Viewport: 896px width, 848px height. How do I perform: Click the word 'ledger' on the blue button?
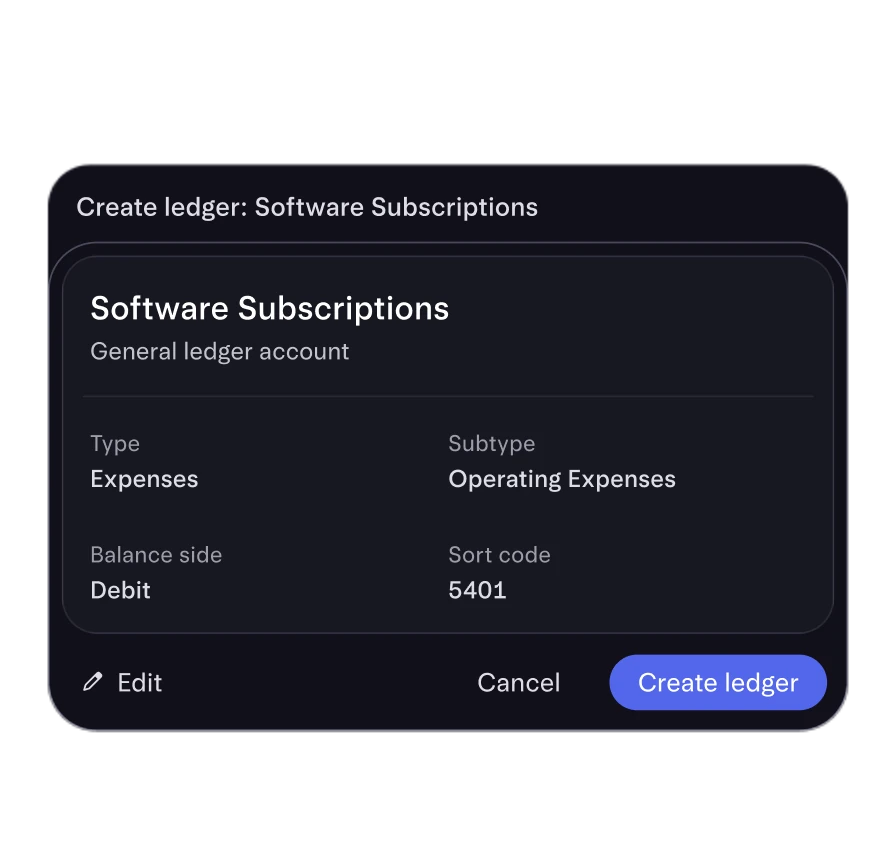click(762, 683)
